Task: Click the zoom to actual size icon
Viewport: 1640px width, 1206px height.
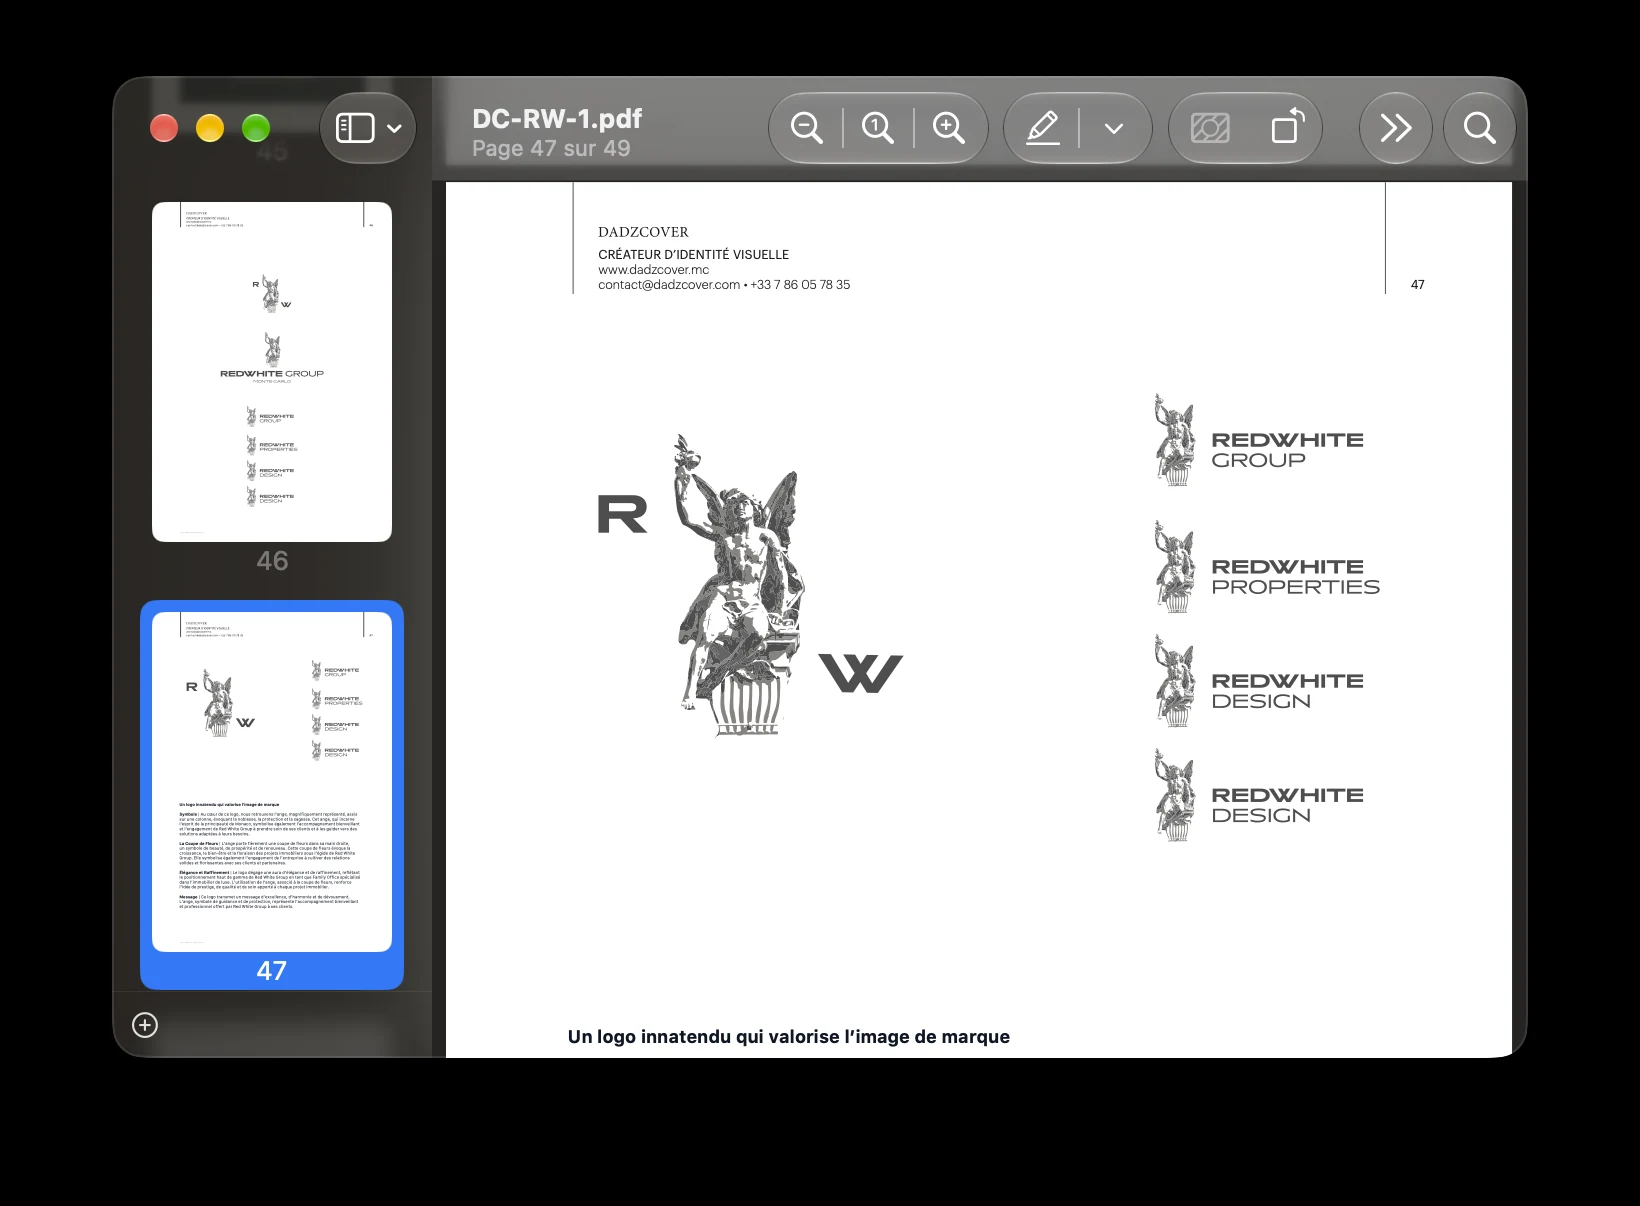Action: [x=877, y=128]
